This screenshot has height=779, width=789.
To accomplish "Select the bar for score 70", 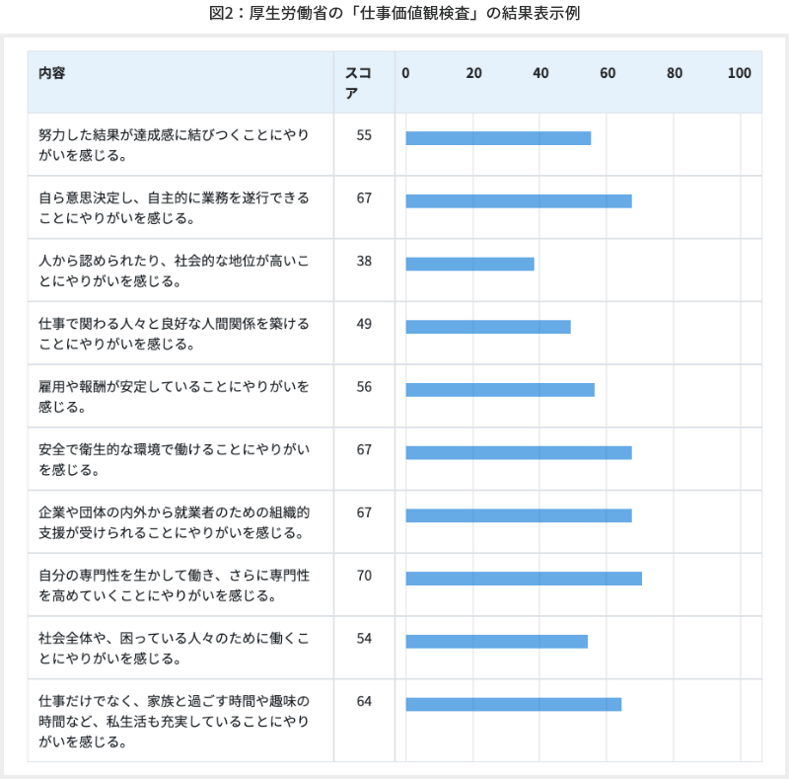I will [x=523, y=578].
